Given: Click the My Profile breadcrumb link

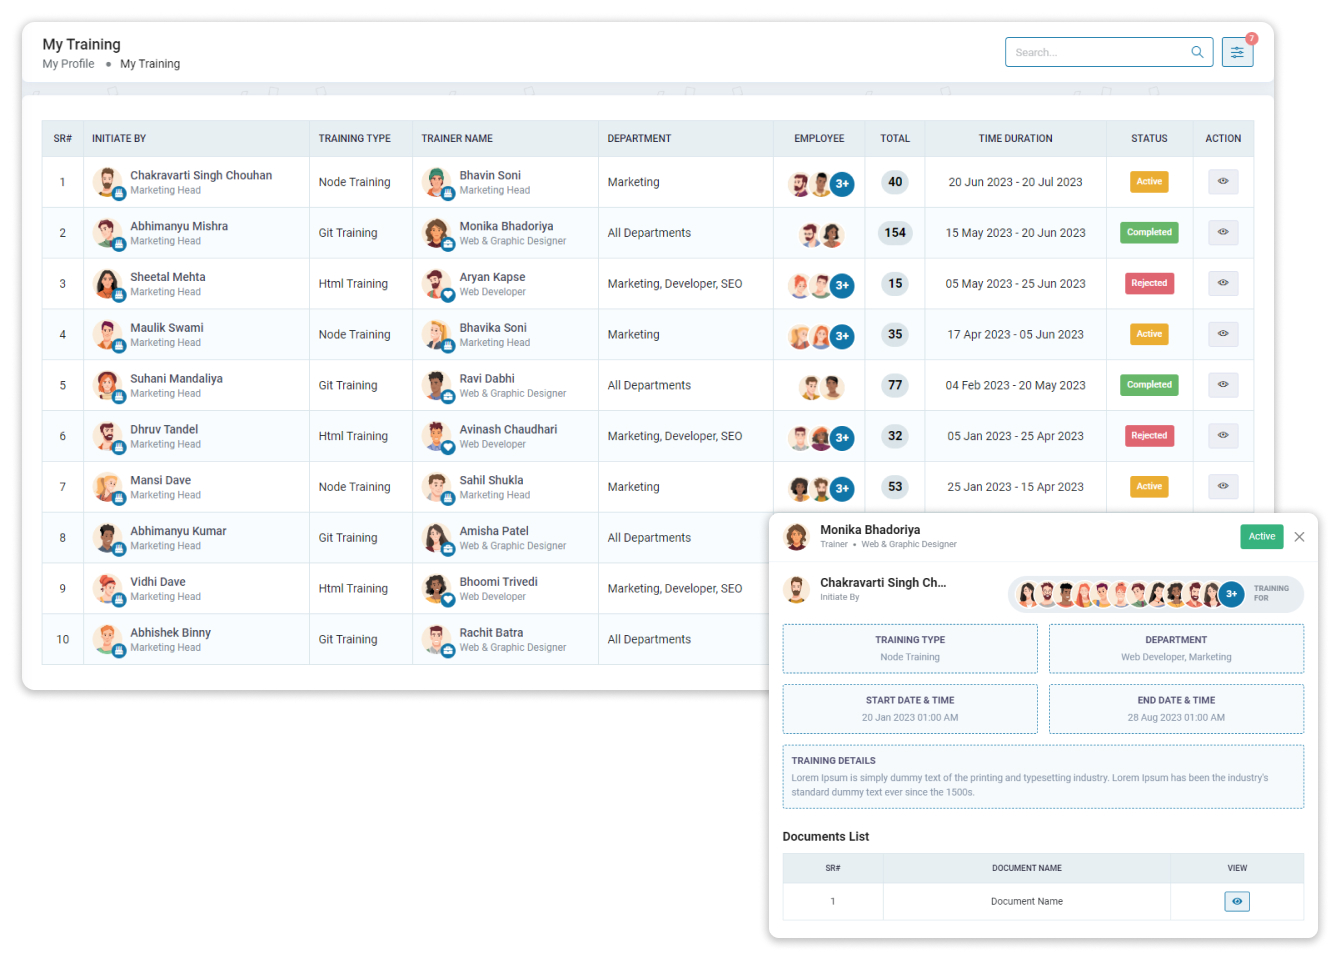Looking at the screenshot, I should coord(68,64).
